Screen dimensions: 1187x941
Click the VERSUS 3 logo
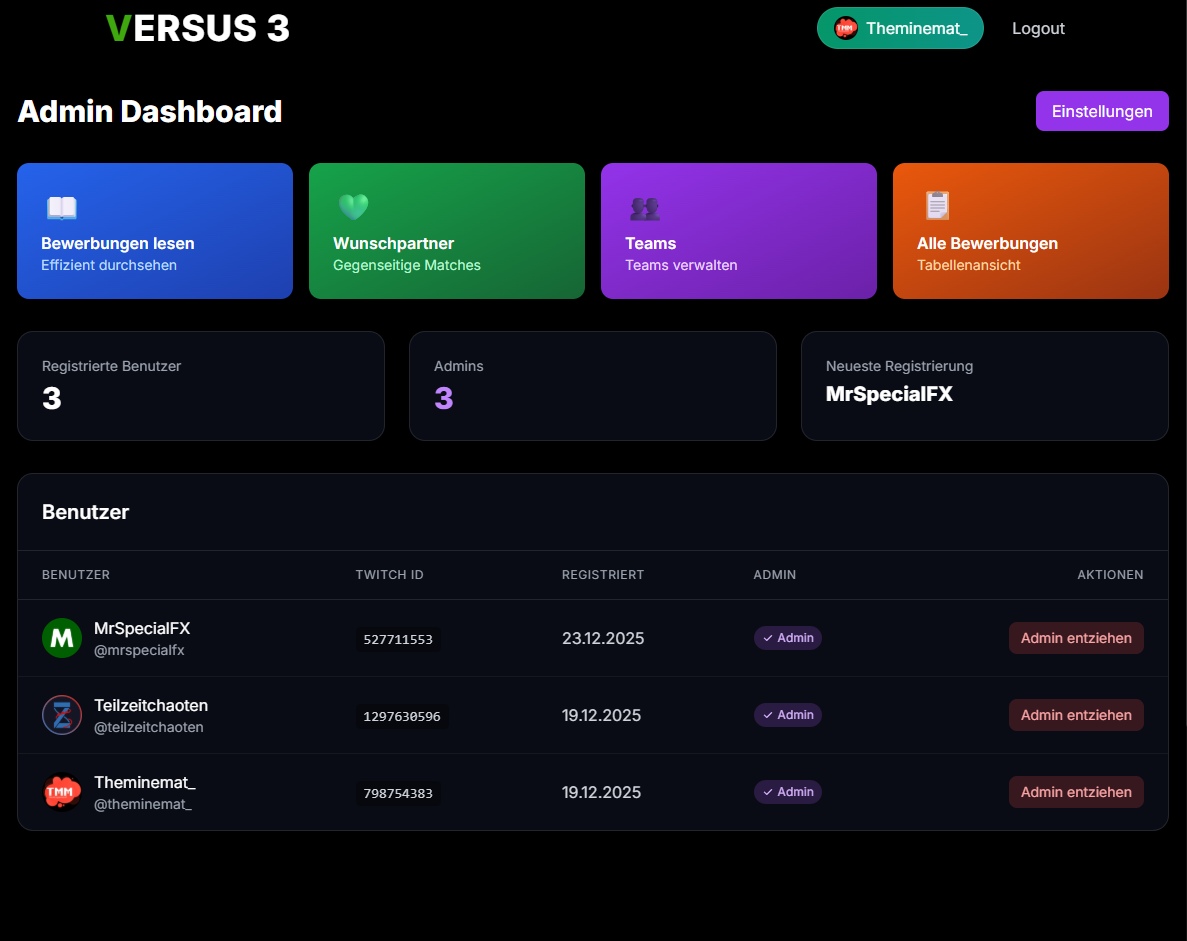click(197, 29)
